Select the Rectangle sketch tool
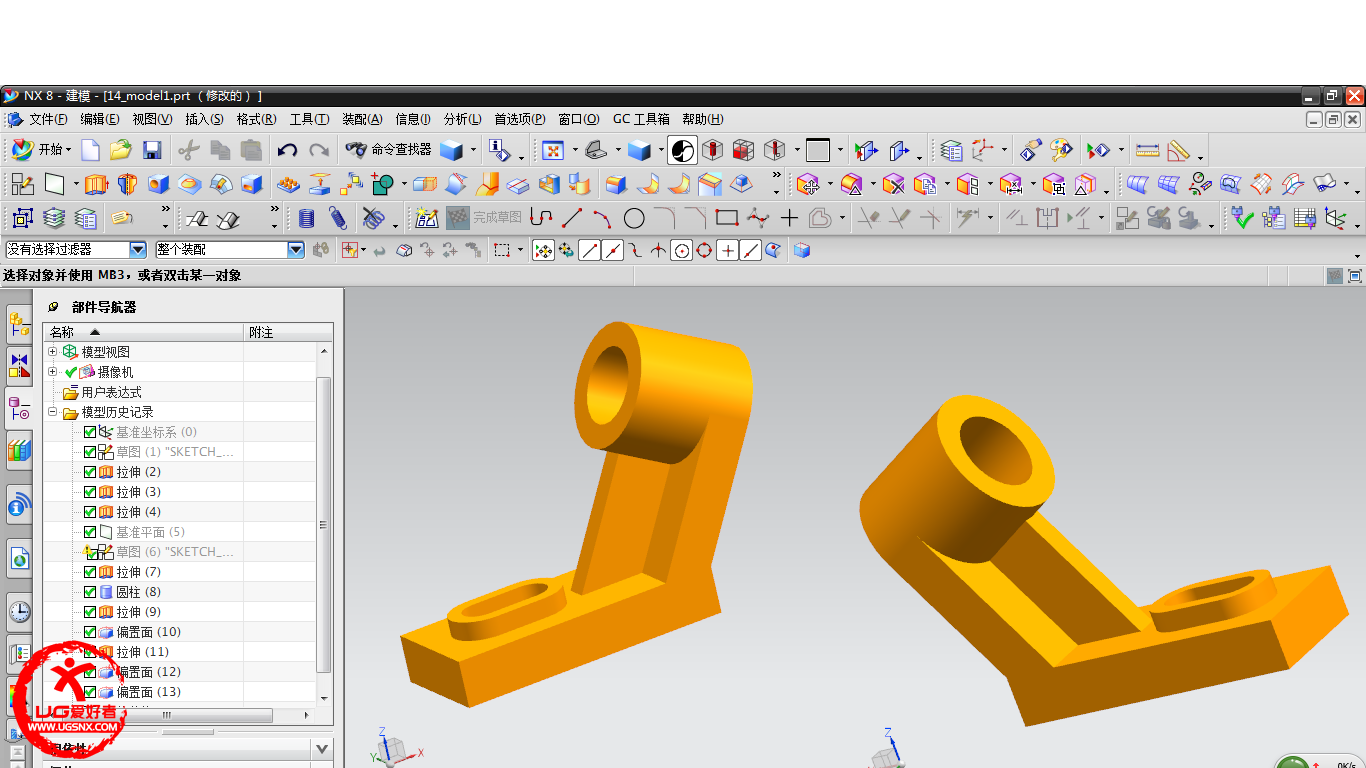The width and height of the screenshot is (1366, 768). point(727,217)
